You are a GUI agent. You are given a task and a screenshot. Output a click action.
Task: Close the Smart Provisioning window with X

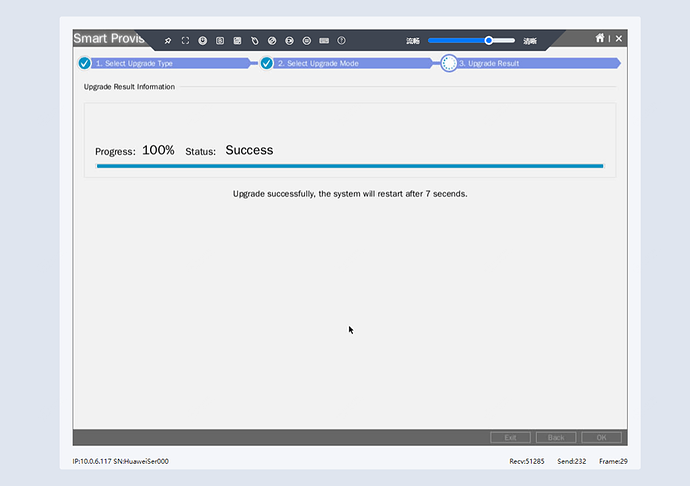pyautogui.click(x=619, y=38)
